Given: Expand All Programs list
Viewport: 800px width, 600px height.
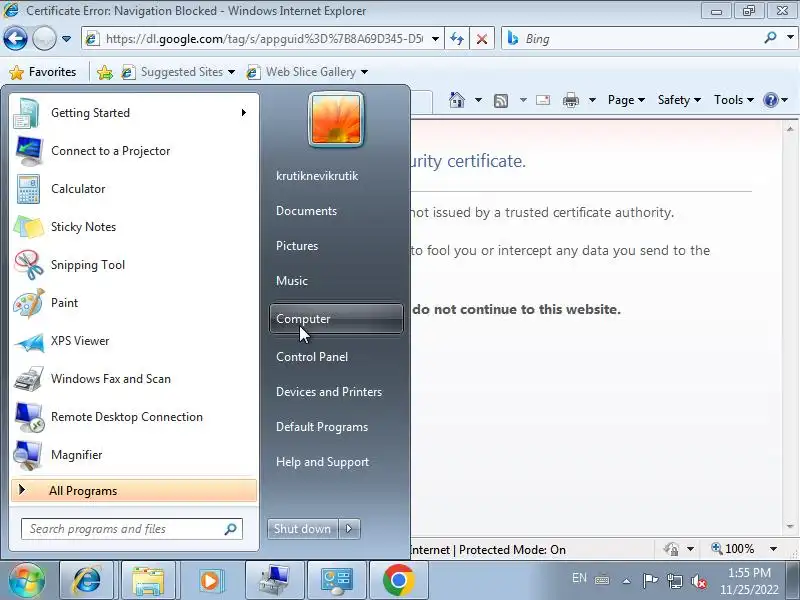Looking at the screenshot, I should [x=134, y=491].
